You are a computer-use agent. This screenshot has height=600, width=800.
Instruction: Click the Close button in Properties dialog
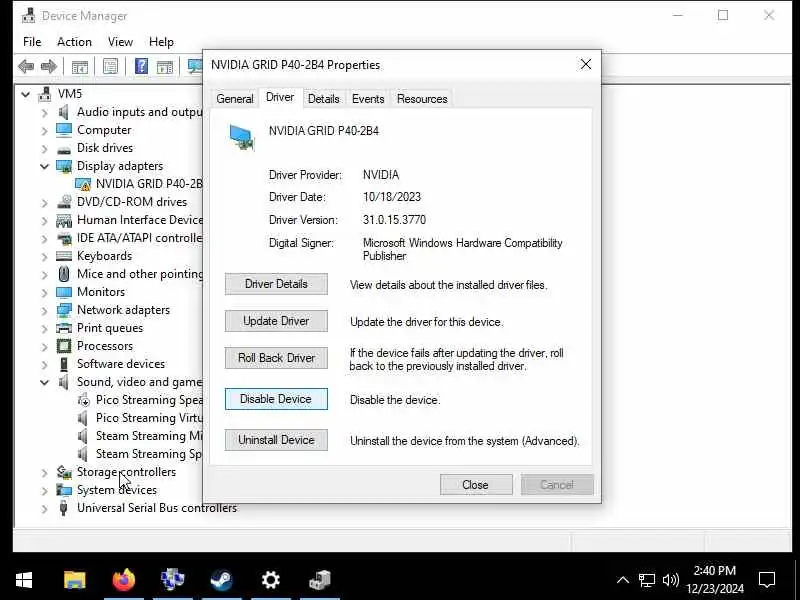(476, 485)
